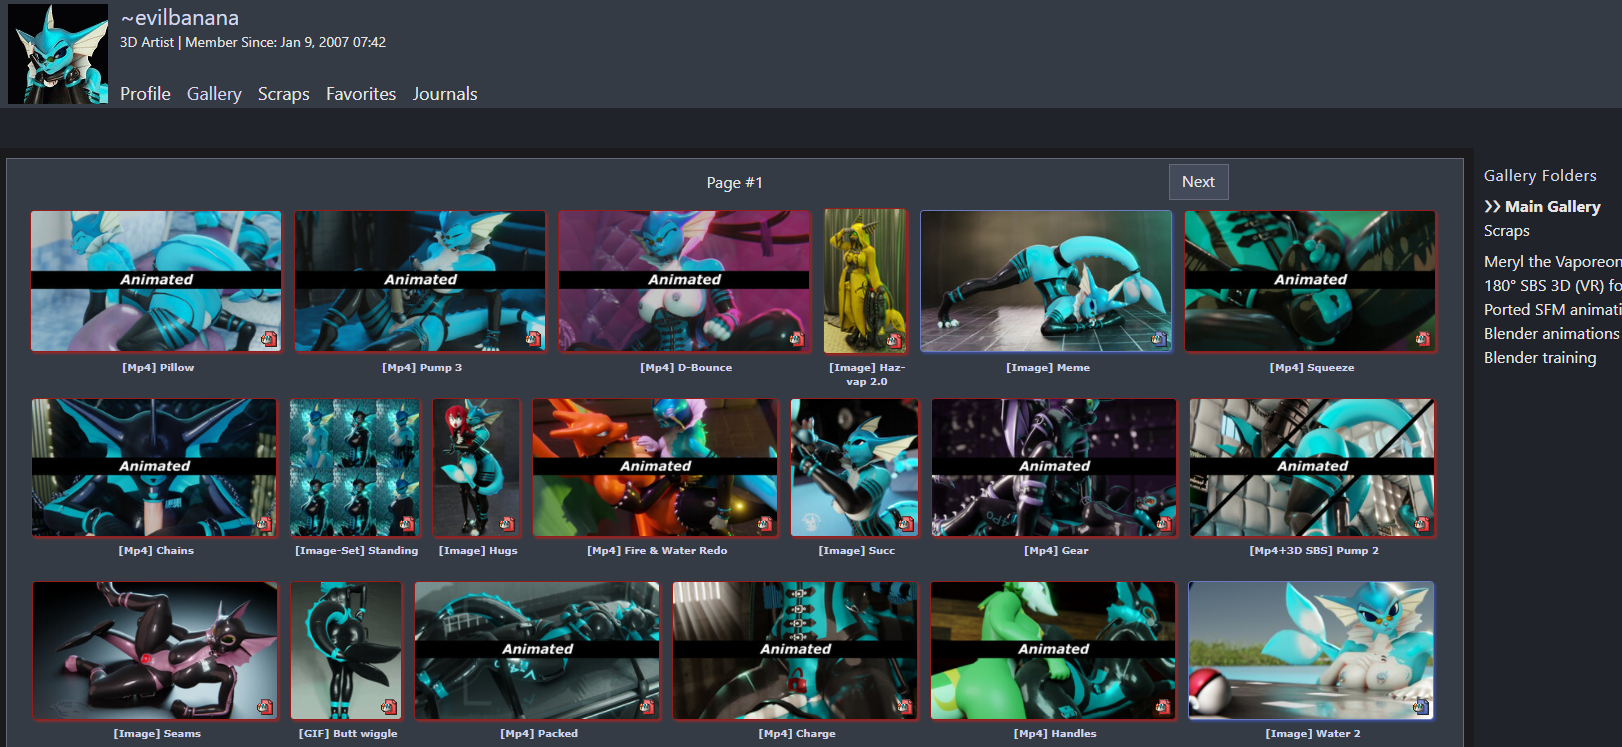Open the thumbnail above '[Mp4] Handles'
This screenshot has width=1622, height=747.
[1053, 651]
